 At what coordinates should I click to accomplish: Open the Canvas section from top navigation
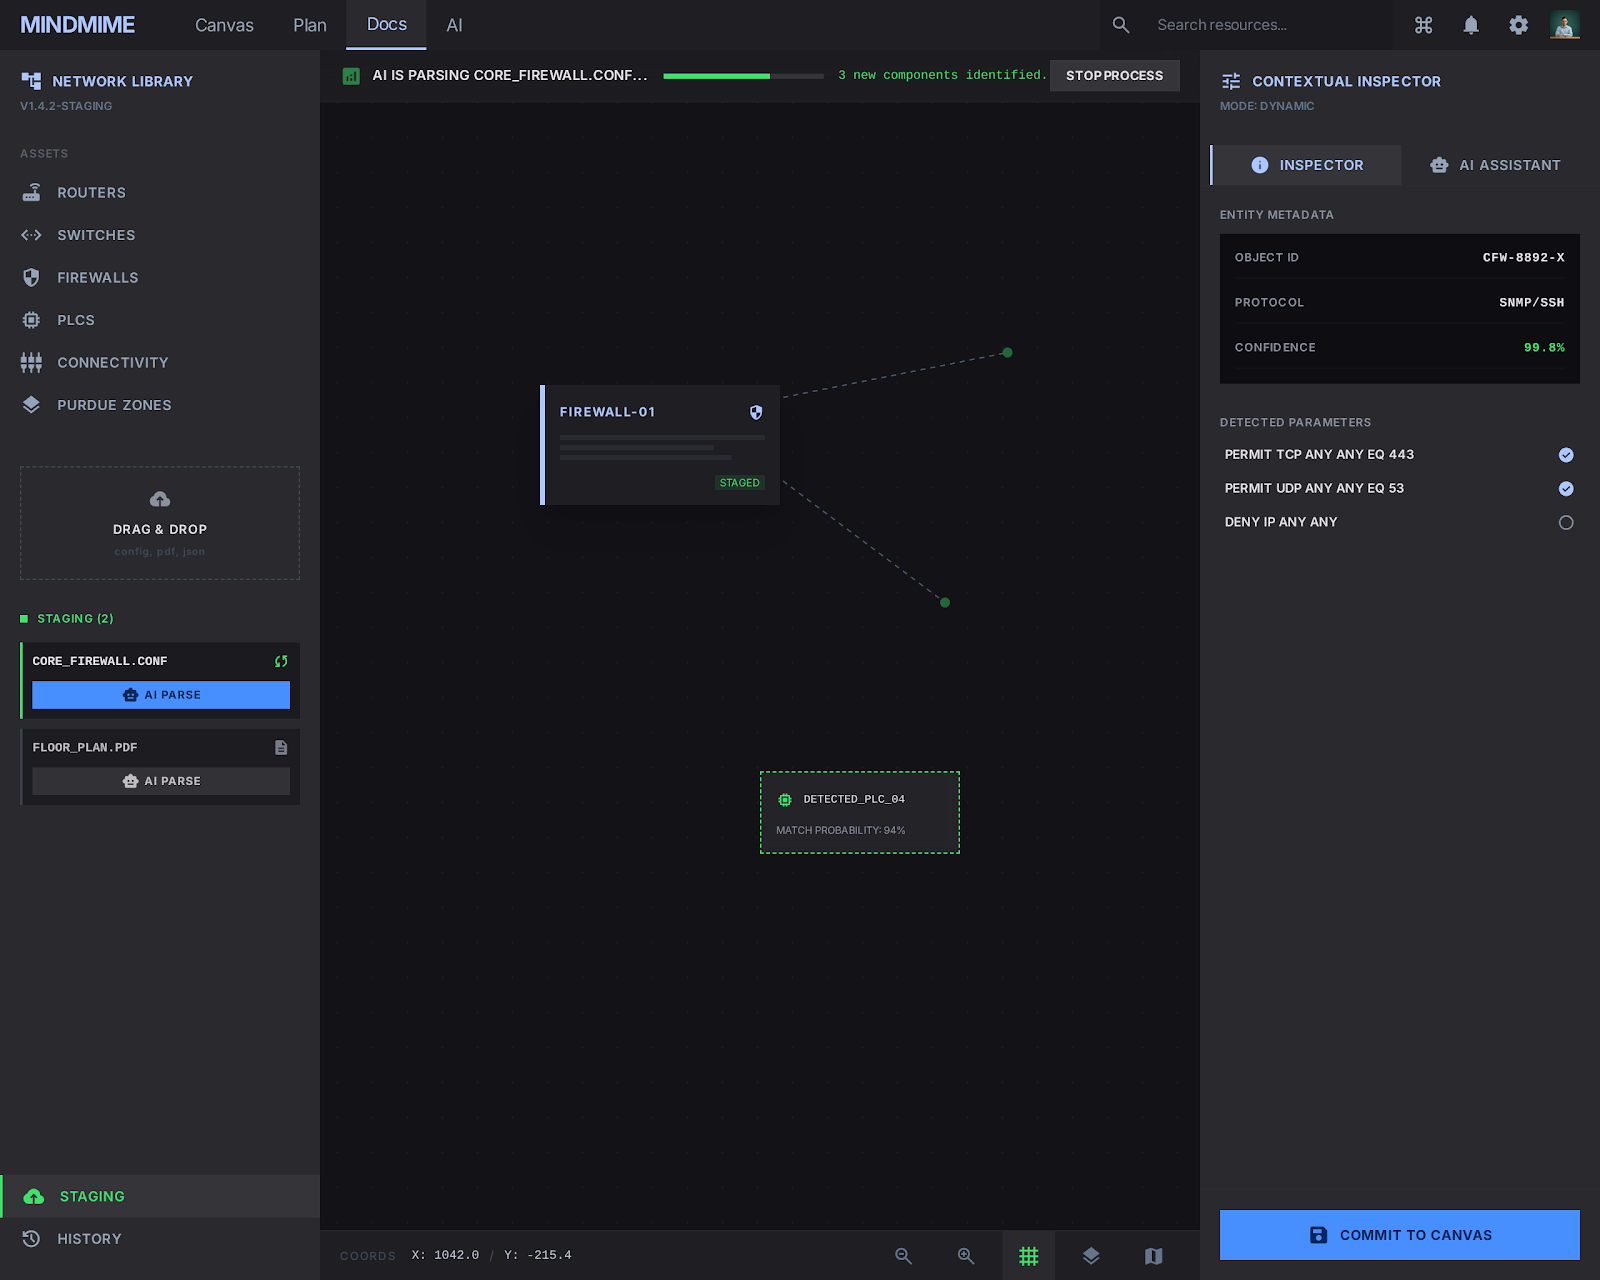(223, 25)
